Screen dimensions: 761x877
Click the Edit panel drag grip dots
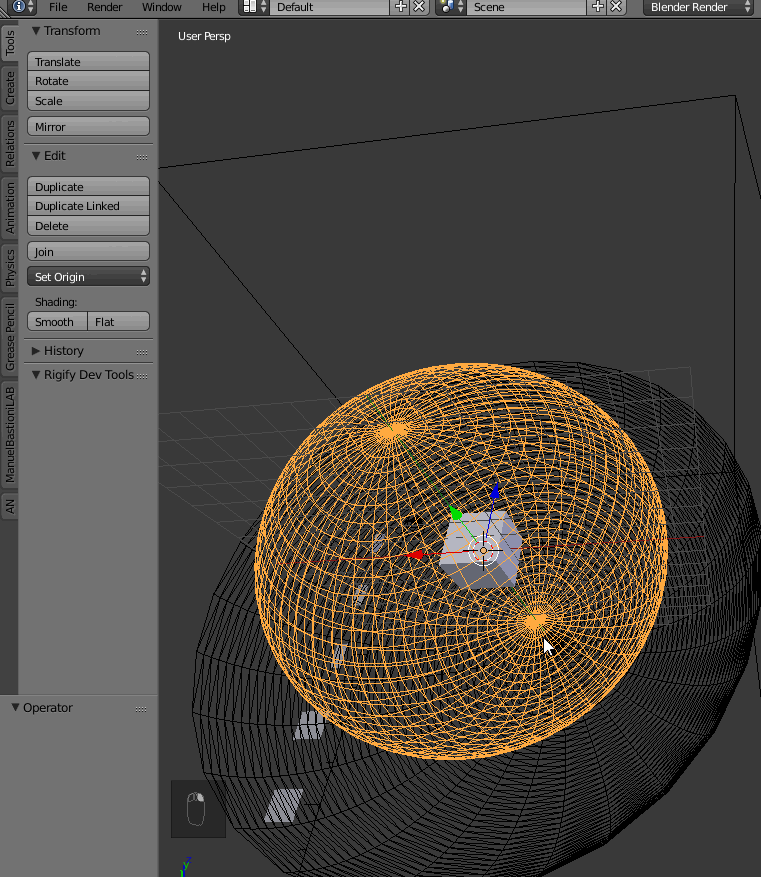(142, 157)
